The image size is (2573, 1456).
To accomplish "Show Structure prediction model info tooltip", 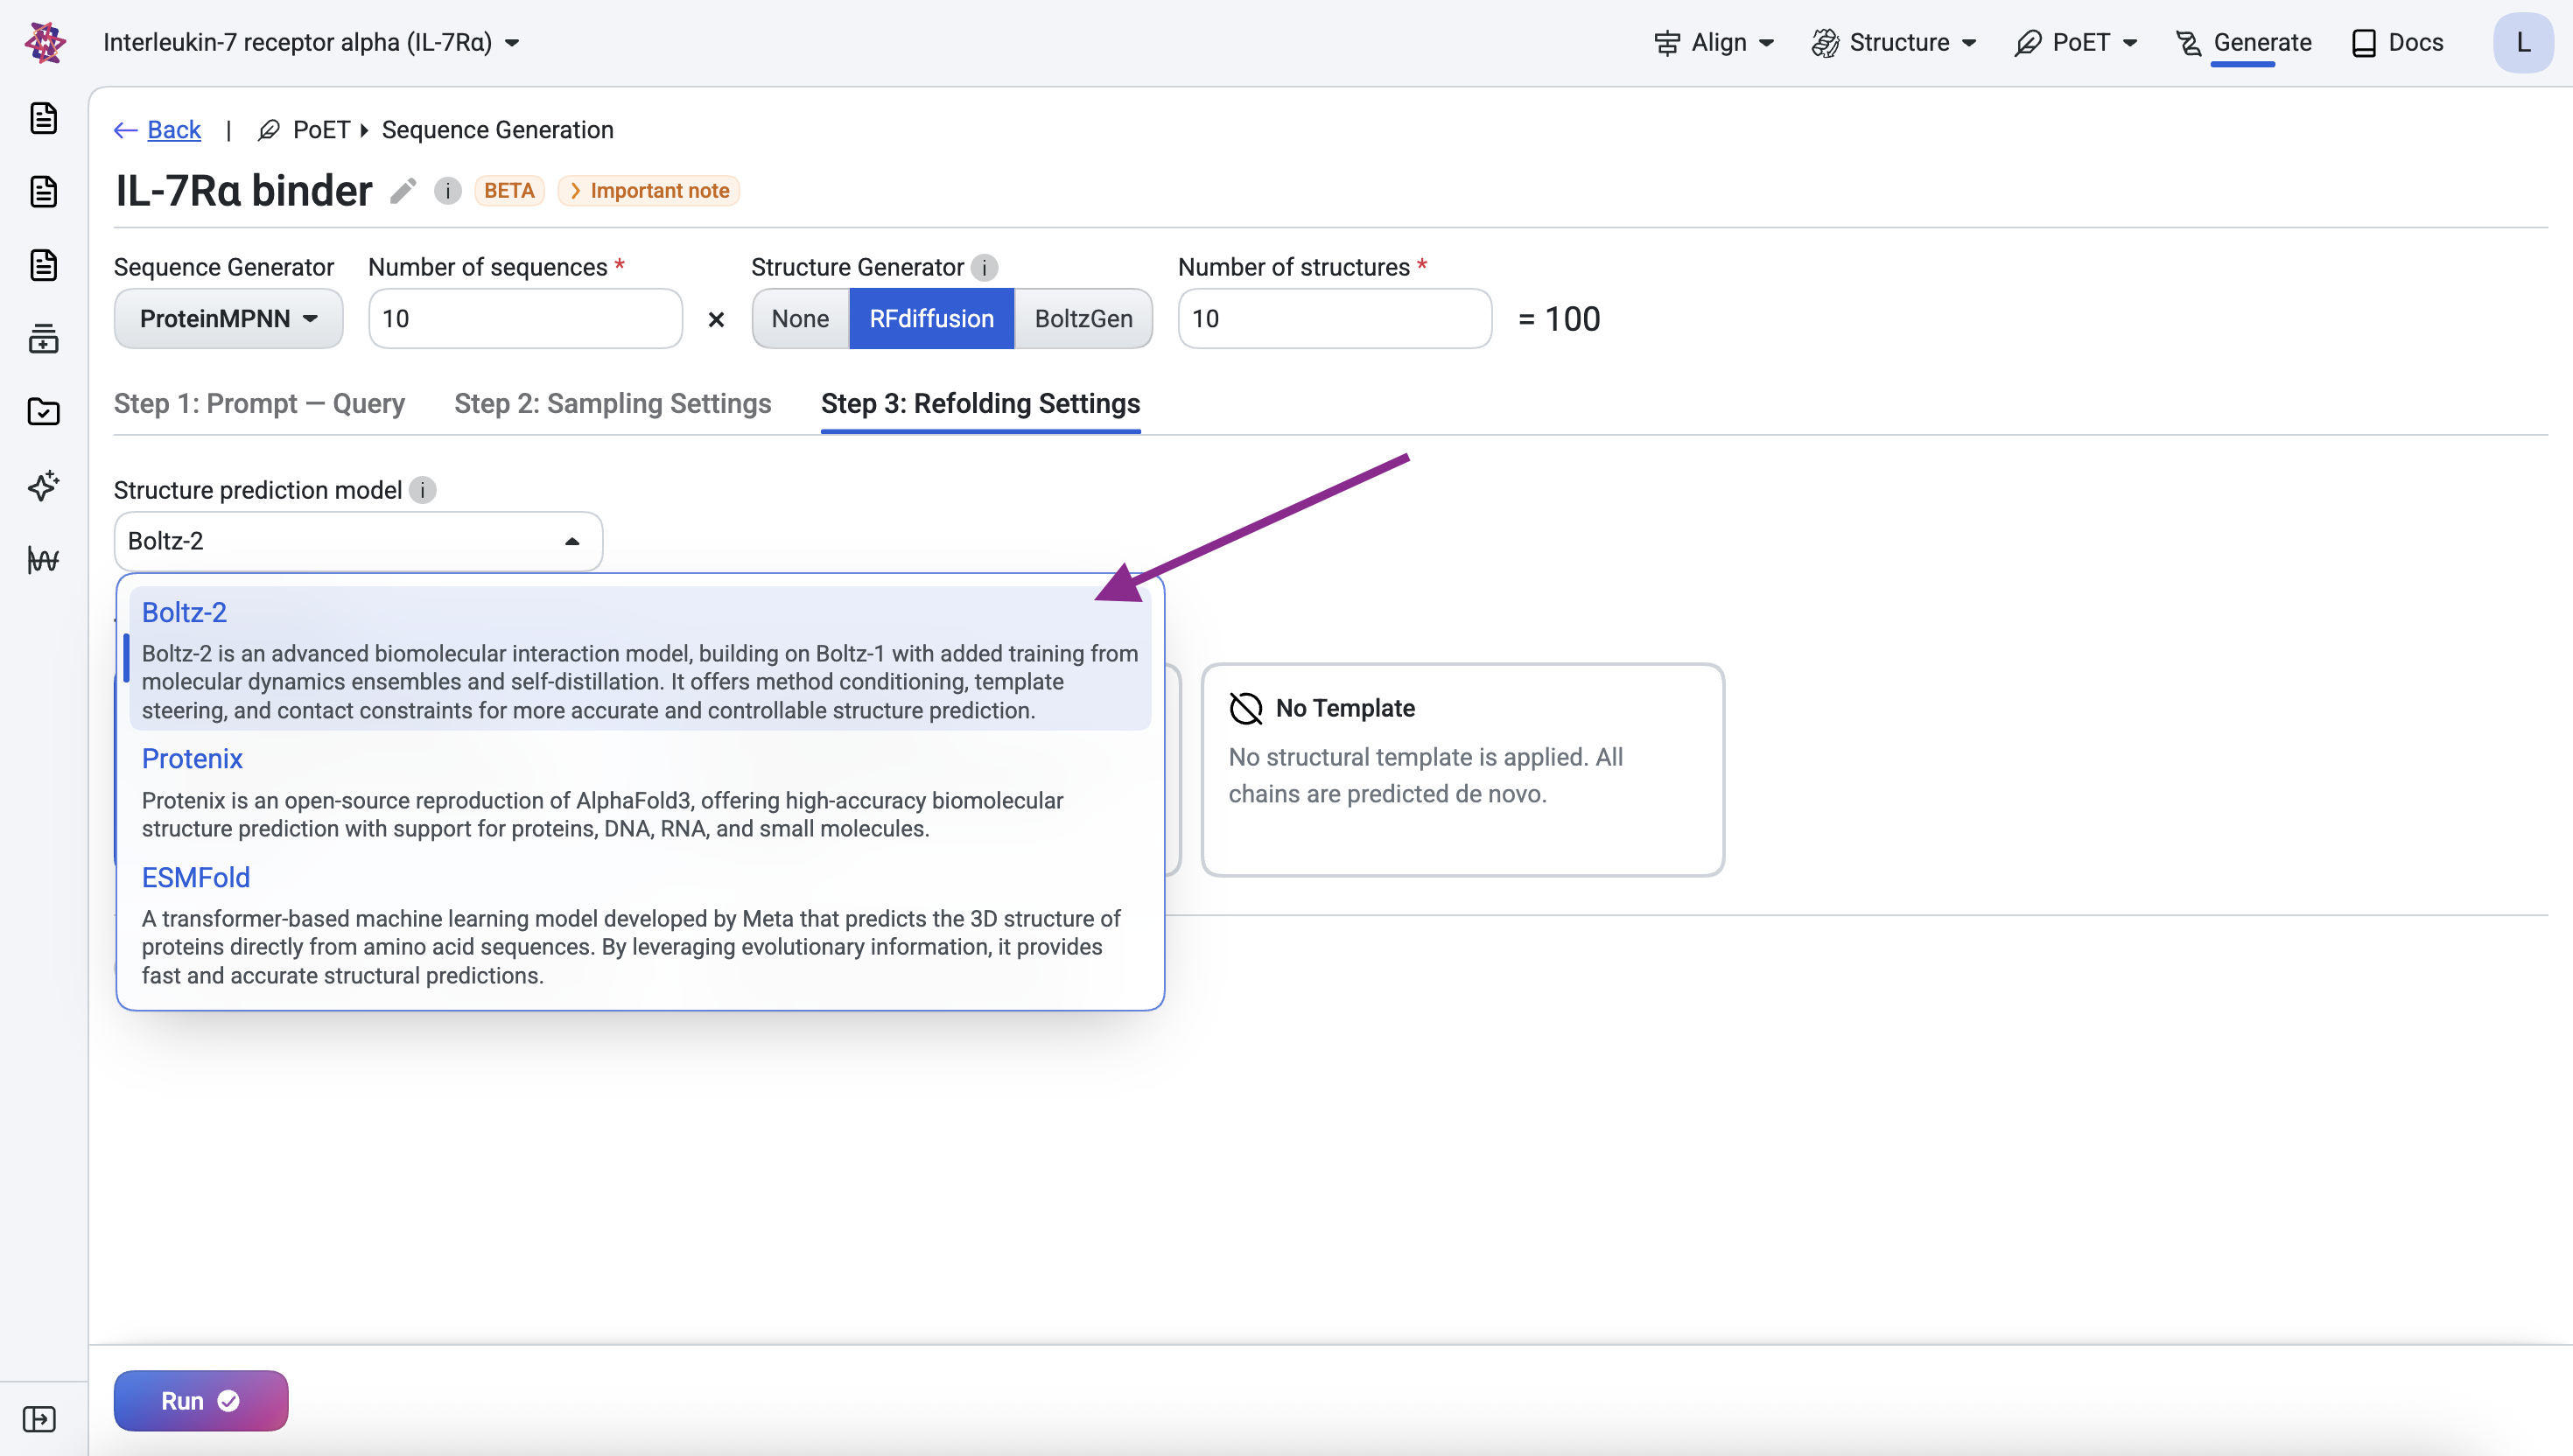I will (x=422, y=490).
